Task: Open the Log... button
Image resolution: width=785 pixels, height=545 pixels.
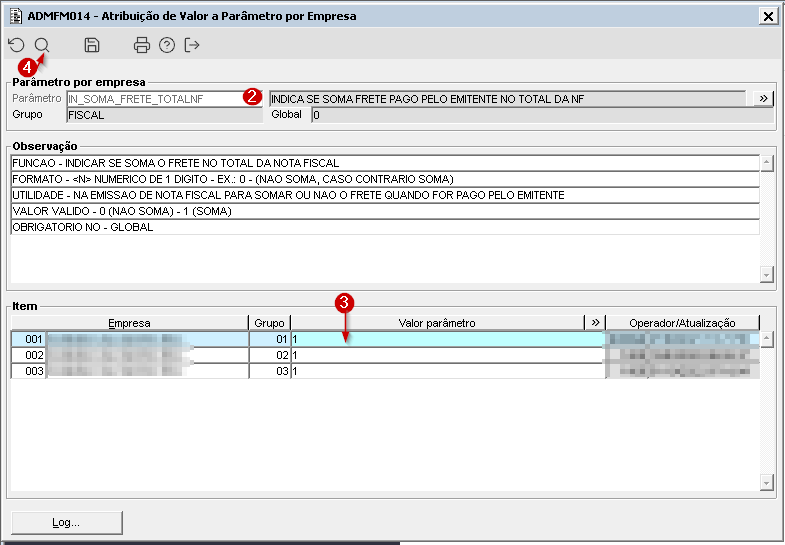Action: [67, 522]
